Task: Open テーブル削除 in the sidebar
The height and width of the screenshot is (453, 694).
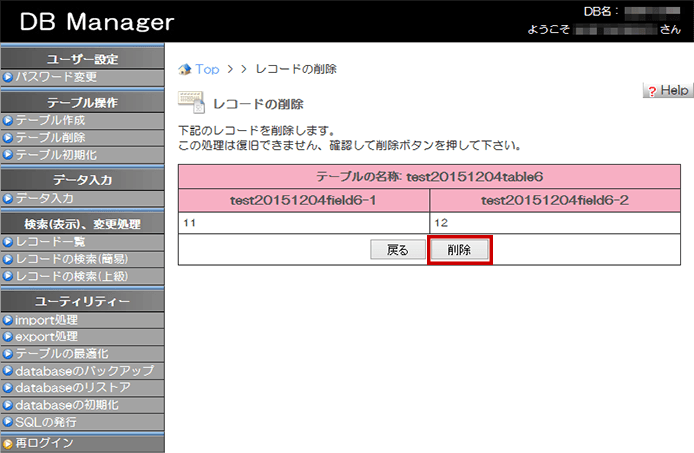Action: (50, 137)
